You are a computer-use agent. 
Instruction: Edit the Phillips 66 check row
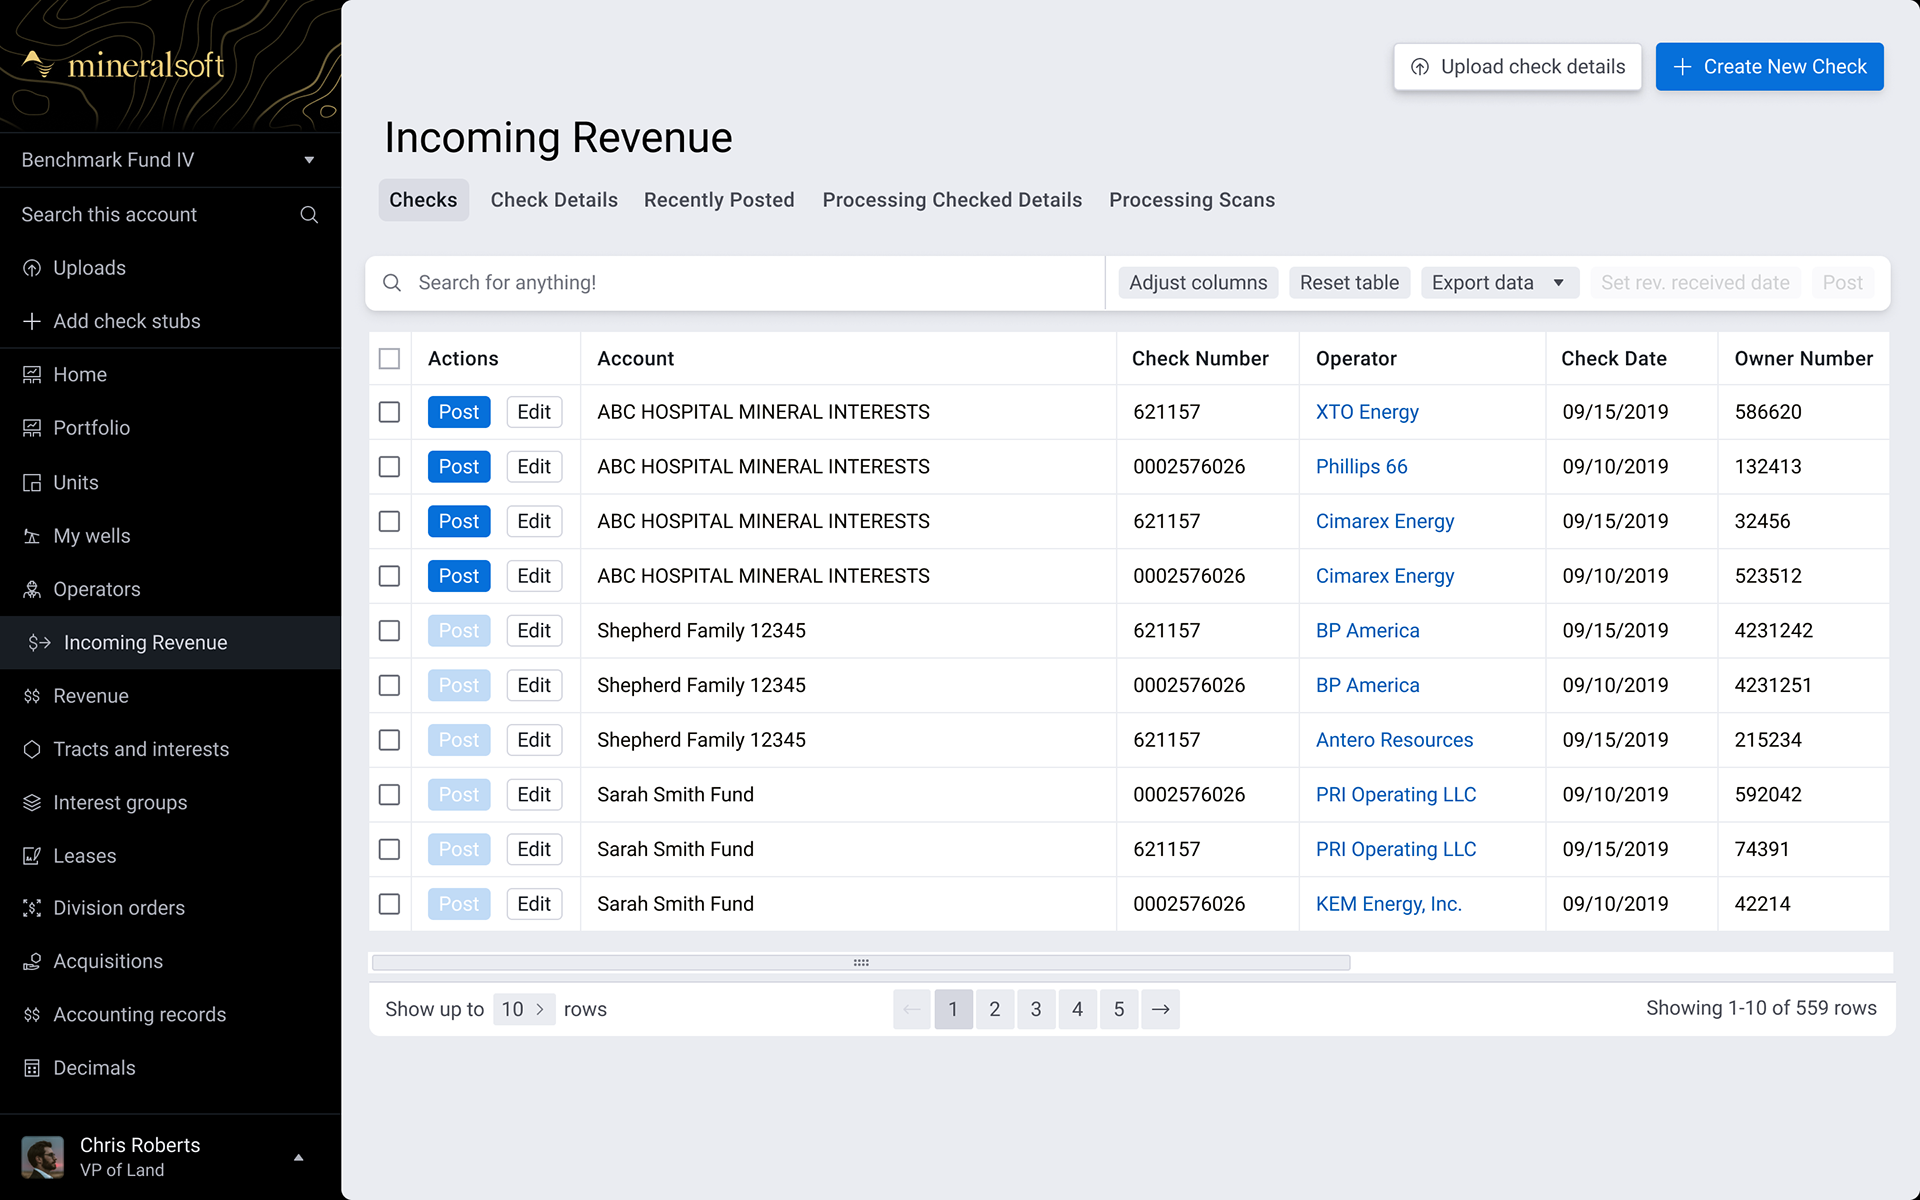click(x=534, y=467)
